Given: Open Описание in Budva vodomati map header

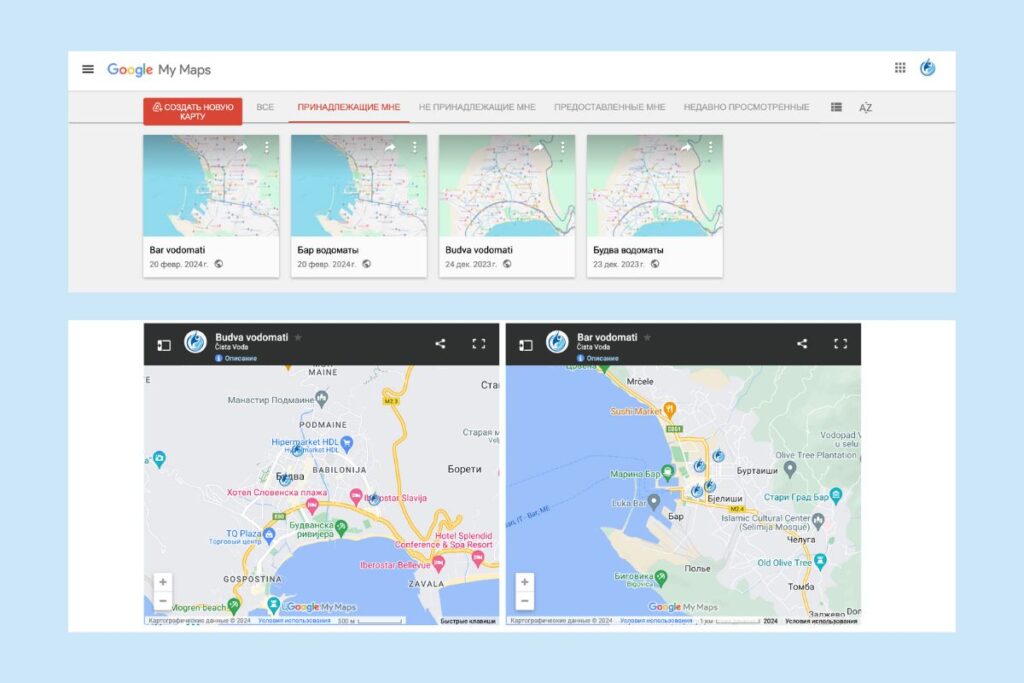Looking at the screenshot, I should tap(236, 358).
